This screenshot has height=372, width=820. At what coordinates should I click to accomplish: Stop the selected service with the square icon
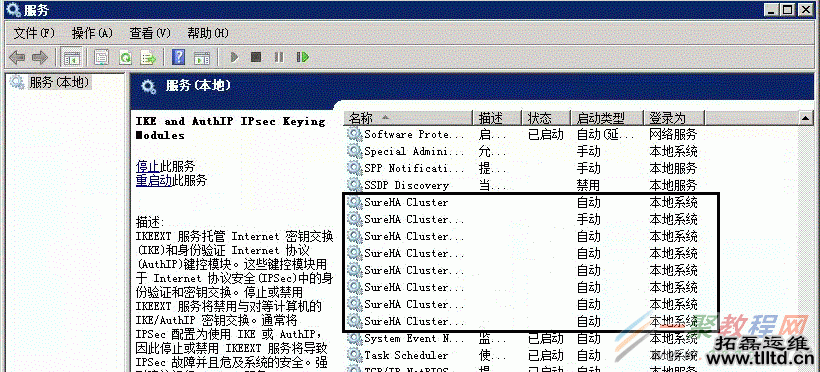(256, 57)
